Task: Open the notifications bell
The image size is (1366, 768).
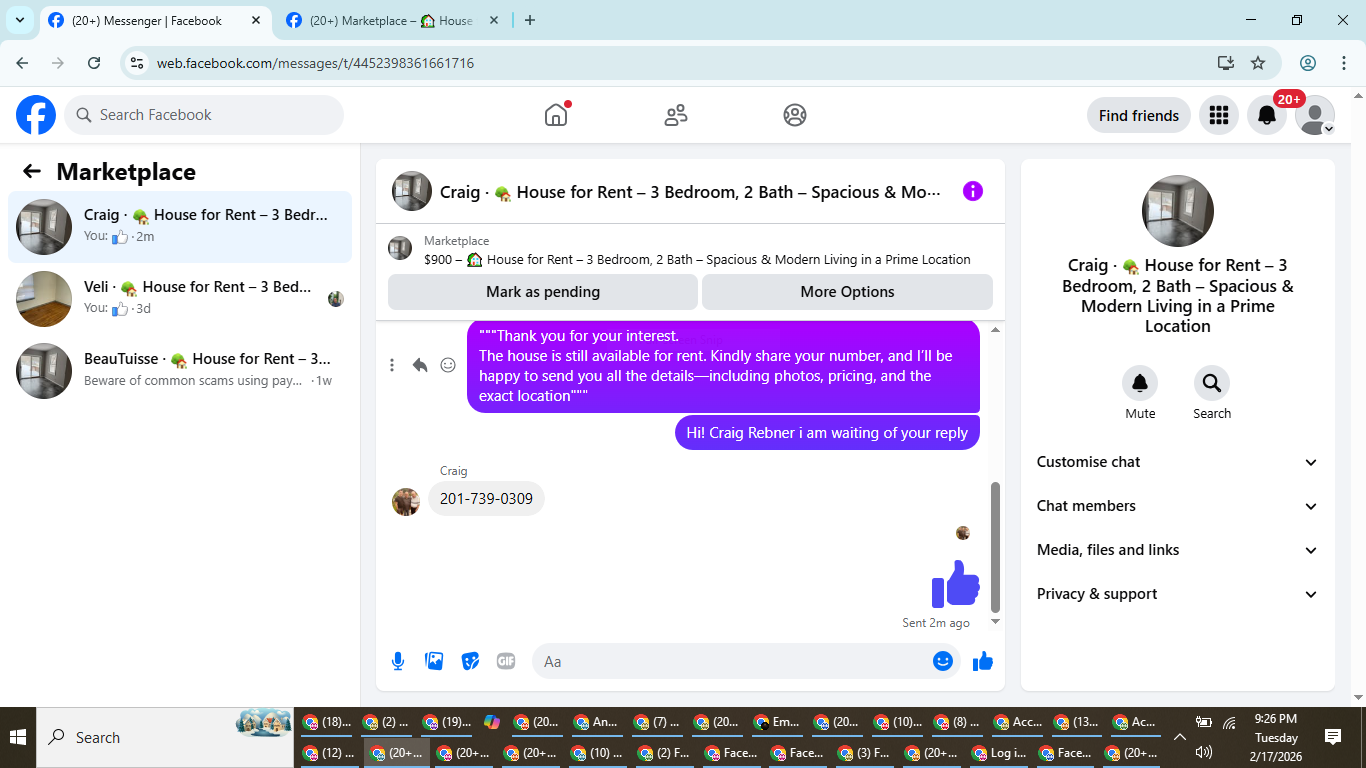Action: (1267, 115)
